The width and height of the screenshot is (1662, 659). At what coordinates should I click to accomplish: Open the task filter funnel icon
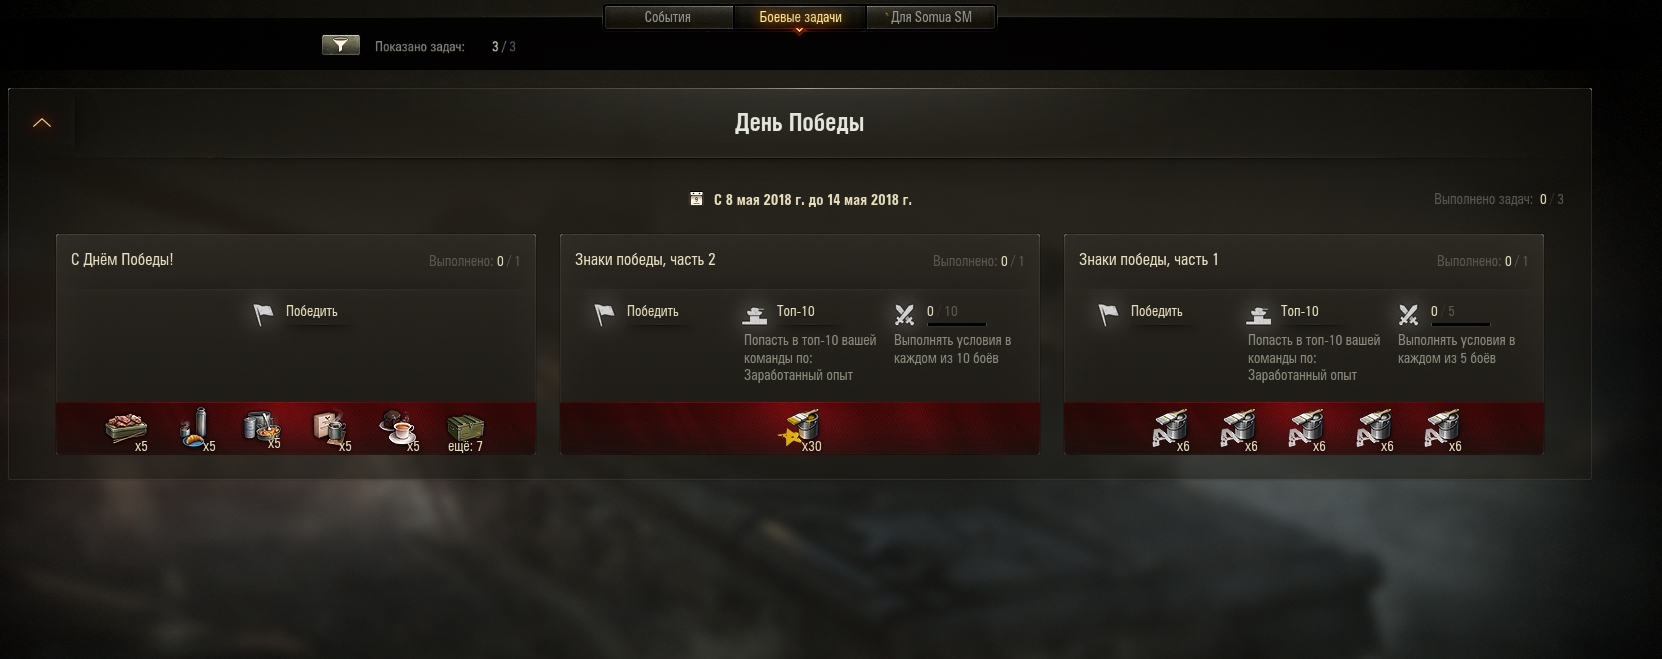[341, 45]
